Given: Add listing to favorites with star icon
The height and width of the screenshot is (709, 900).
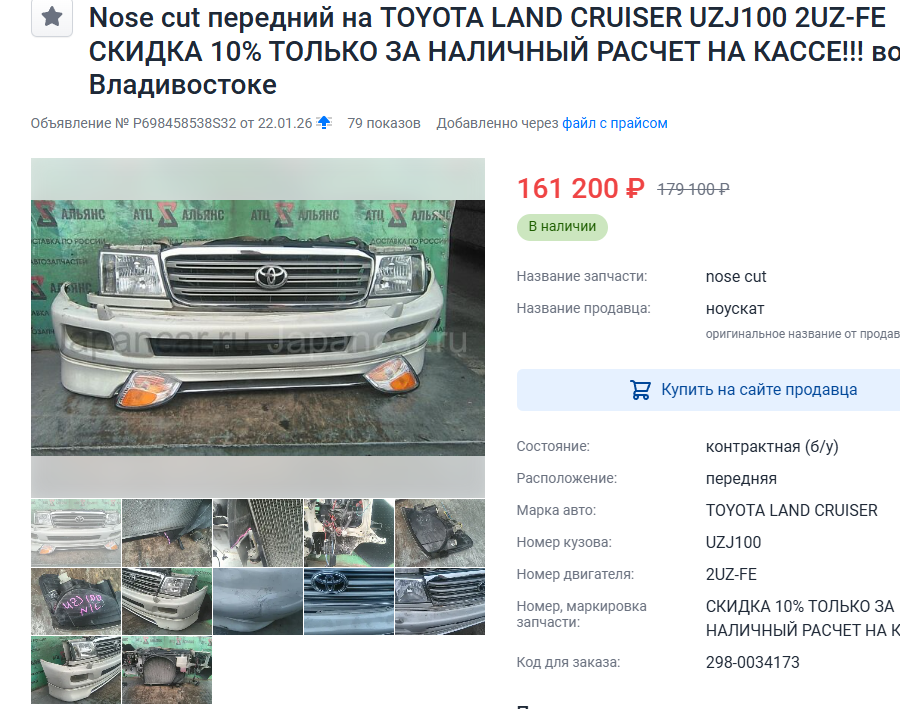Looking at the screenshot, I should coord(52,17).
